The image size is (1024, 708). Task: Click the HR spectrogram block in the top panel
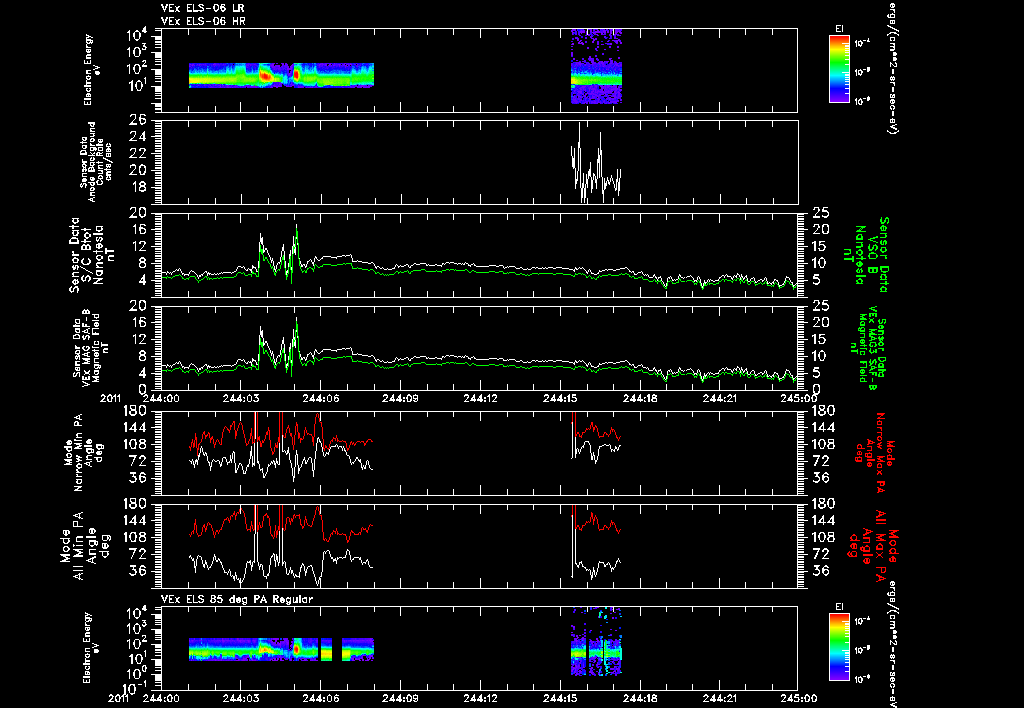coord(596,66)
